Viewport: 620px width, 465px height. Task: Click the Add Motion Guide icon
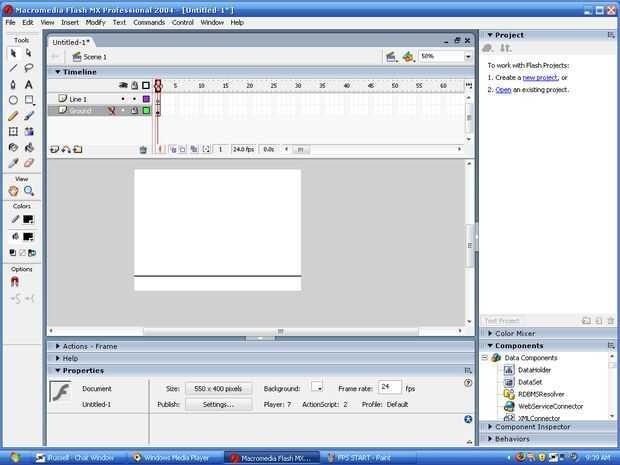pyautogui.click(x=66, y=149)
